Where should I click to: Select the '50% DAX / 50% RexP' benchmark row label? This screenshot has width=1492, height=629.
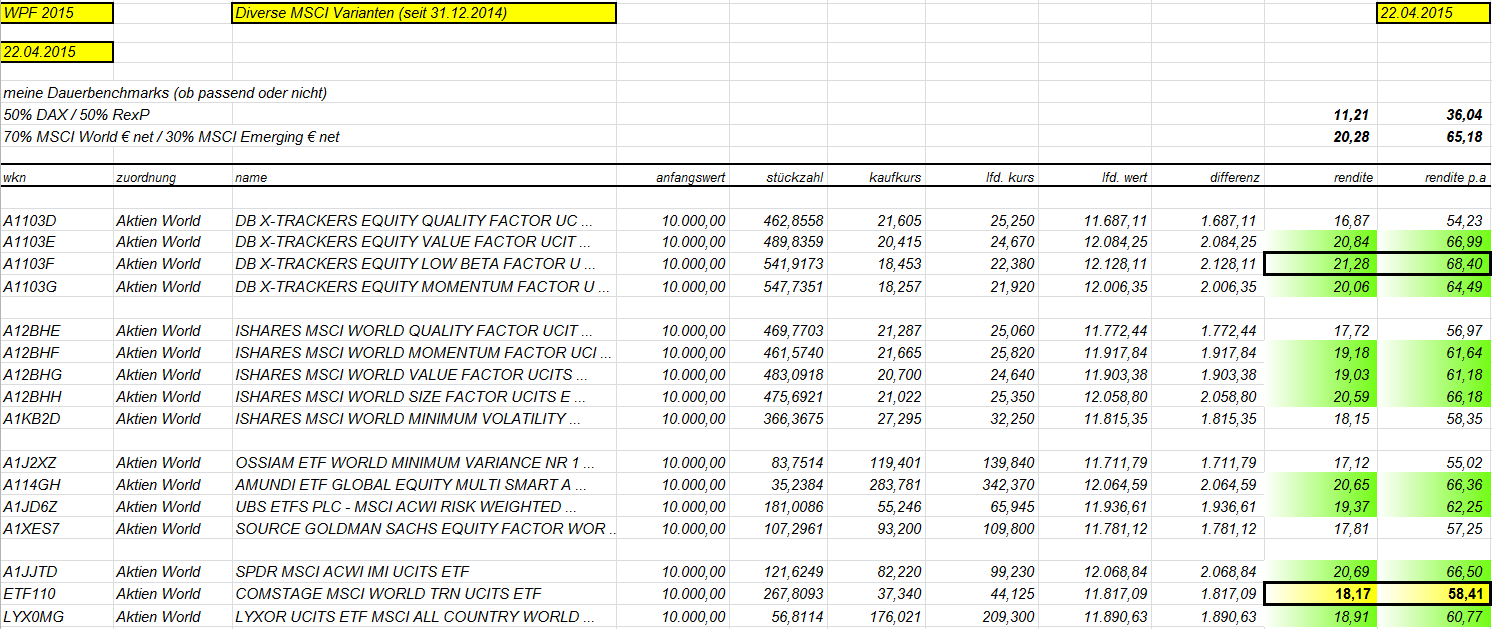click(77, 115)
